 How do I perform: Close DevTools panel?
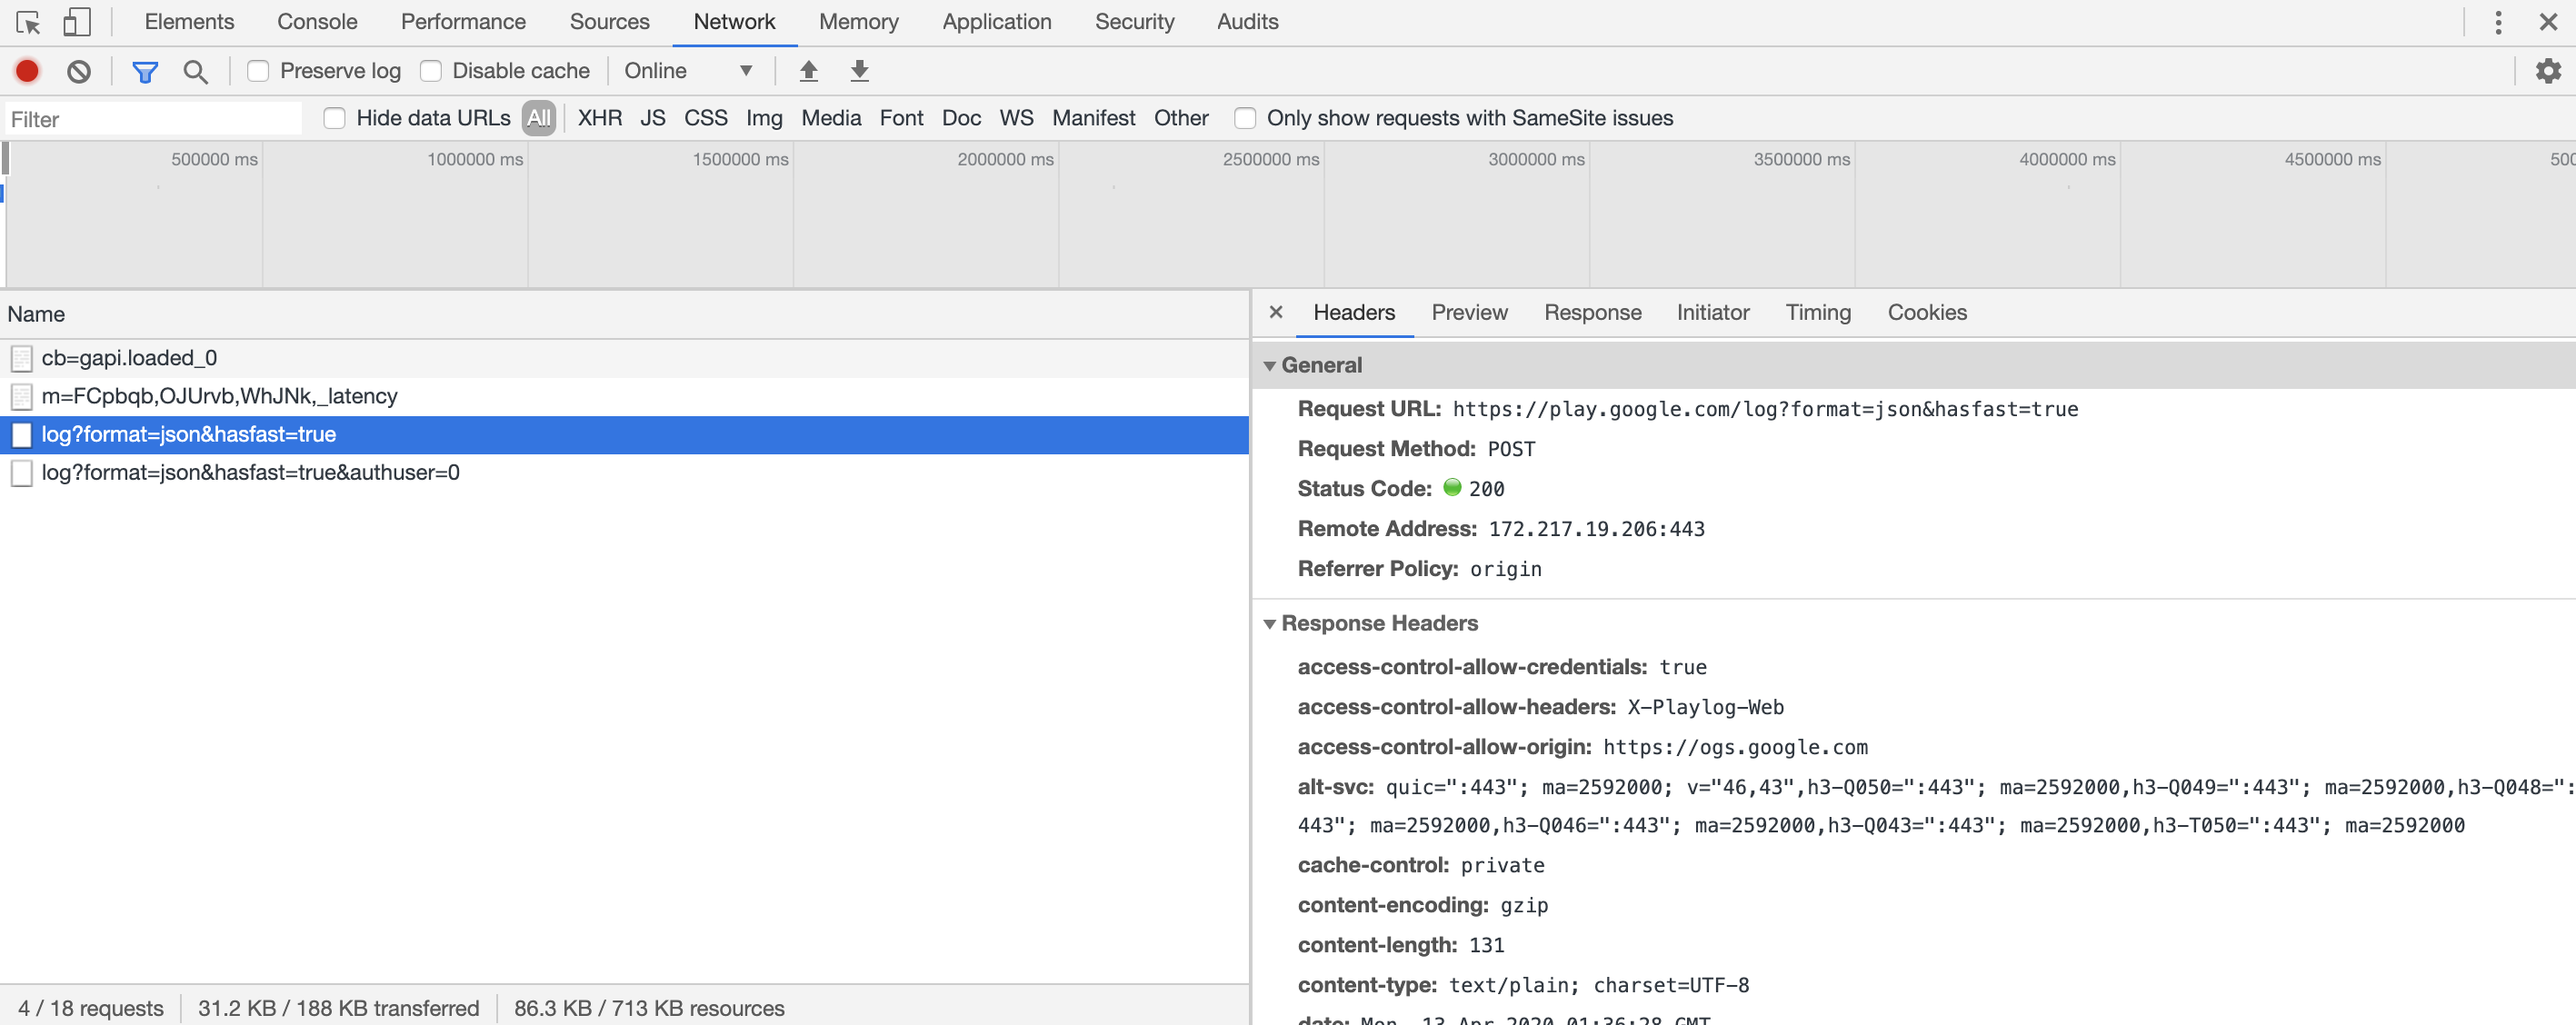click(x=2548, y=22)
